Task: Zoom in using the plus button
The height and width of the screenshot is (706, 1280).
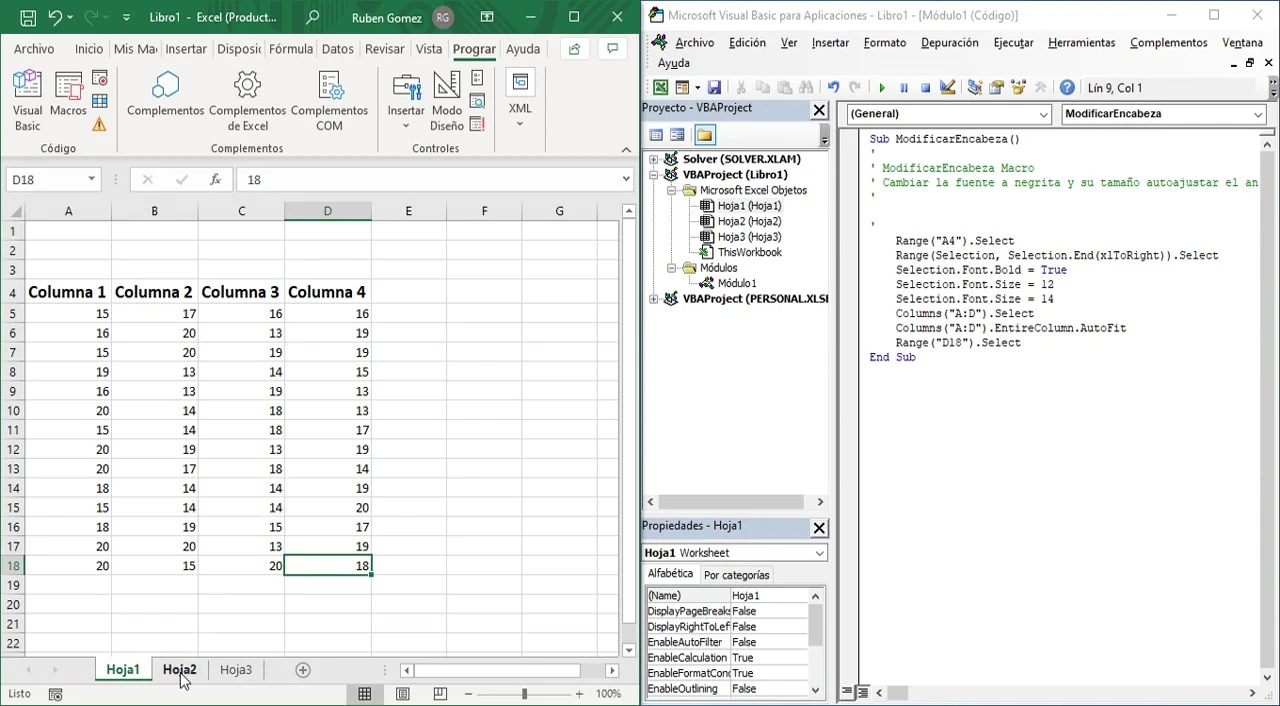Action: click(x=579, y=694)
